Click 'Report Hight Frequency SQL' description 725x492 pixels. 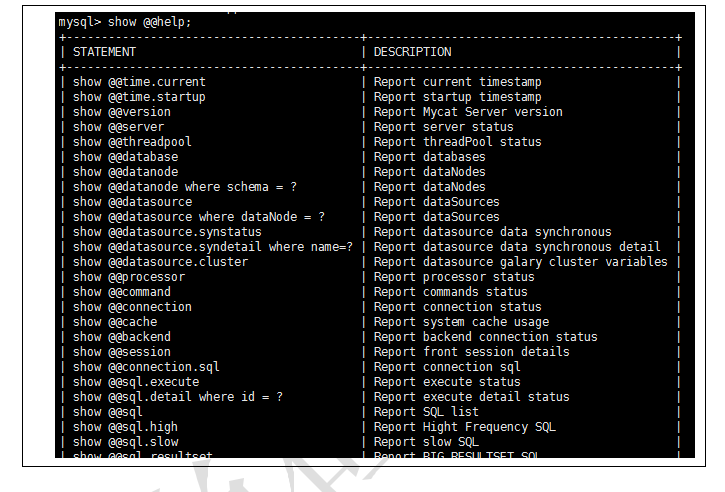click(465, 427)
